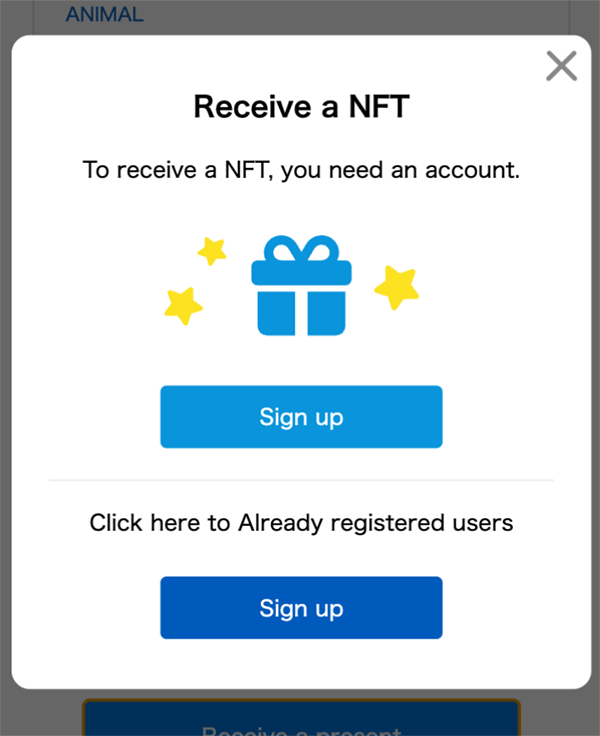Click the smallest yellow star near the gift bow
This screenshot has width=600, height=736.
point(212,251)
